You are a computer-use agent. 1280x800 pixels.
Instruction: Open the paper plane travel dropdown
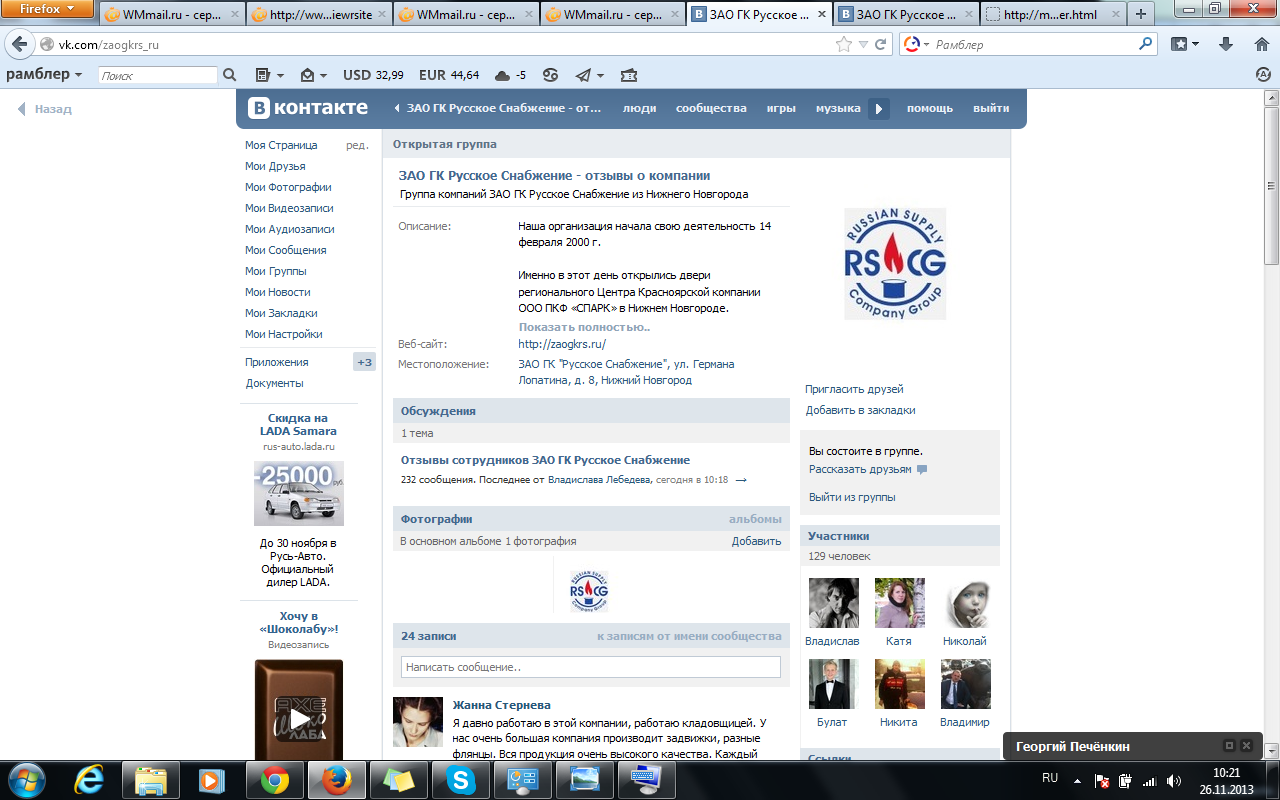click(x=590, y=75)
